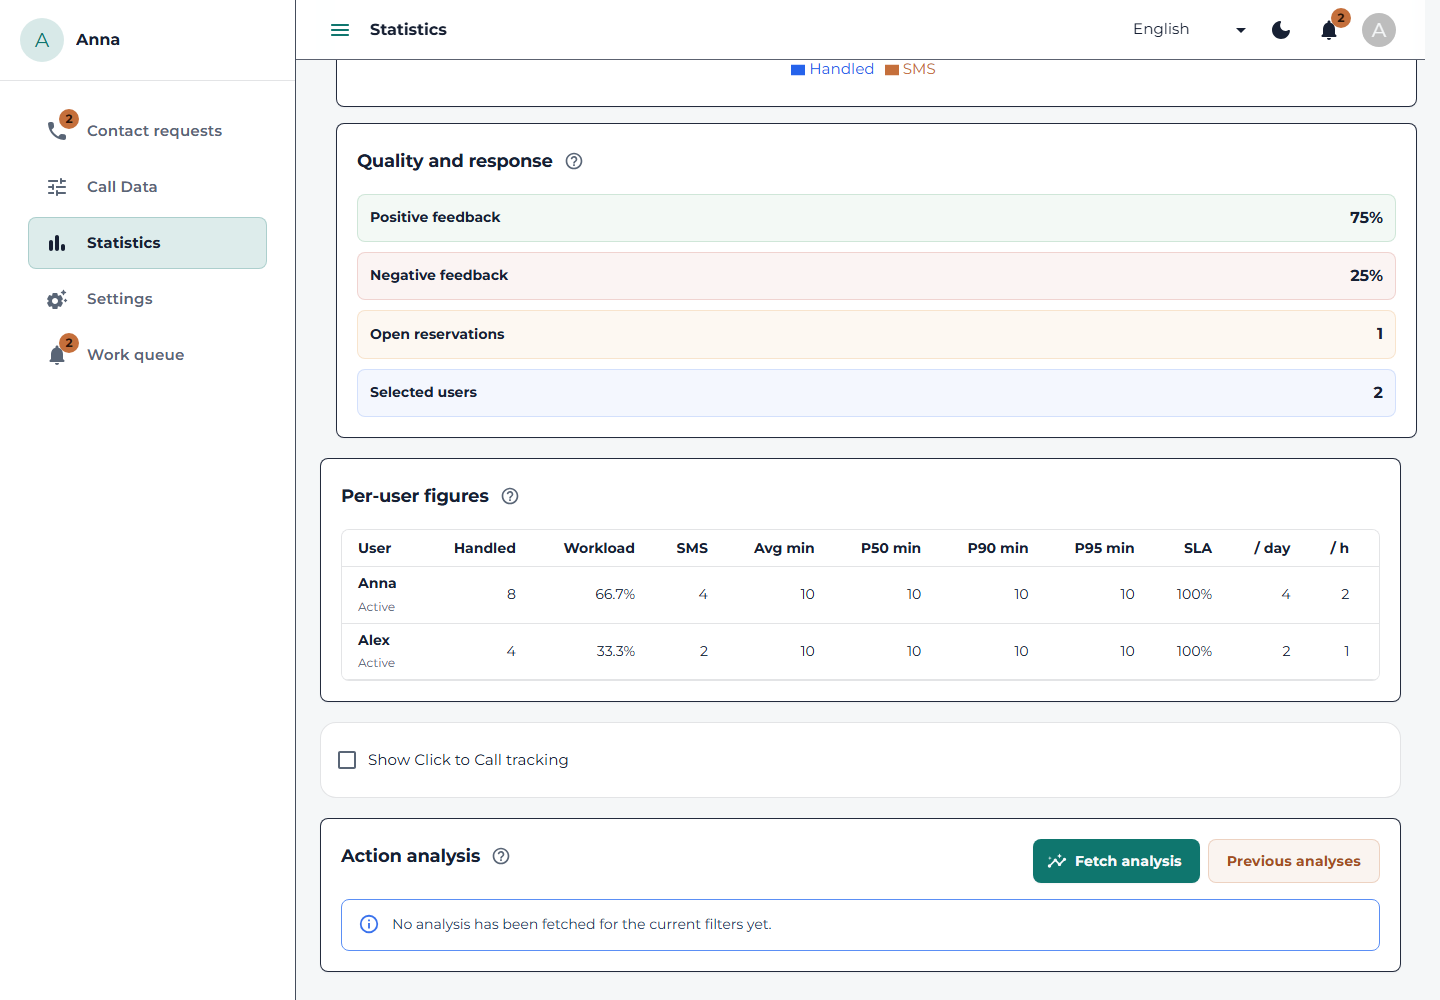Open the Statistics menu item
1440x1000 pixels.
147,243
